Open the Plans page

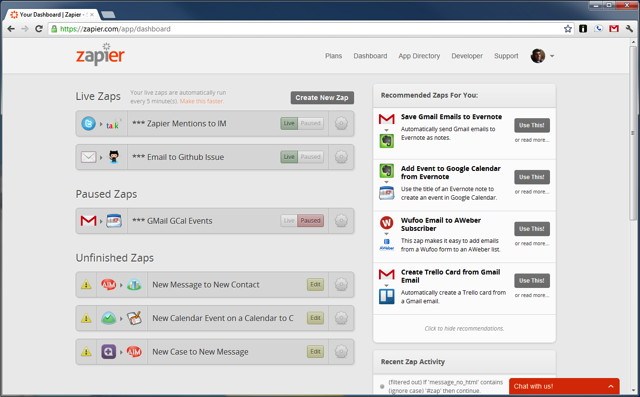pyautogui.click(x=333, y=56)
